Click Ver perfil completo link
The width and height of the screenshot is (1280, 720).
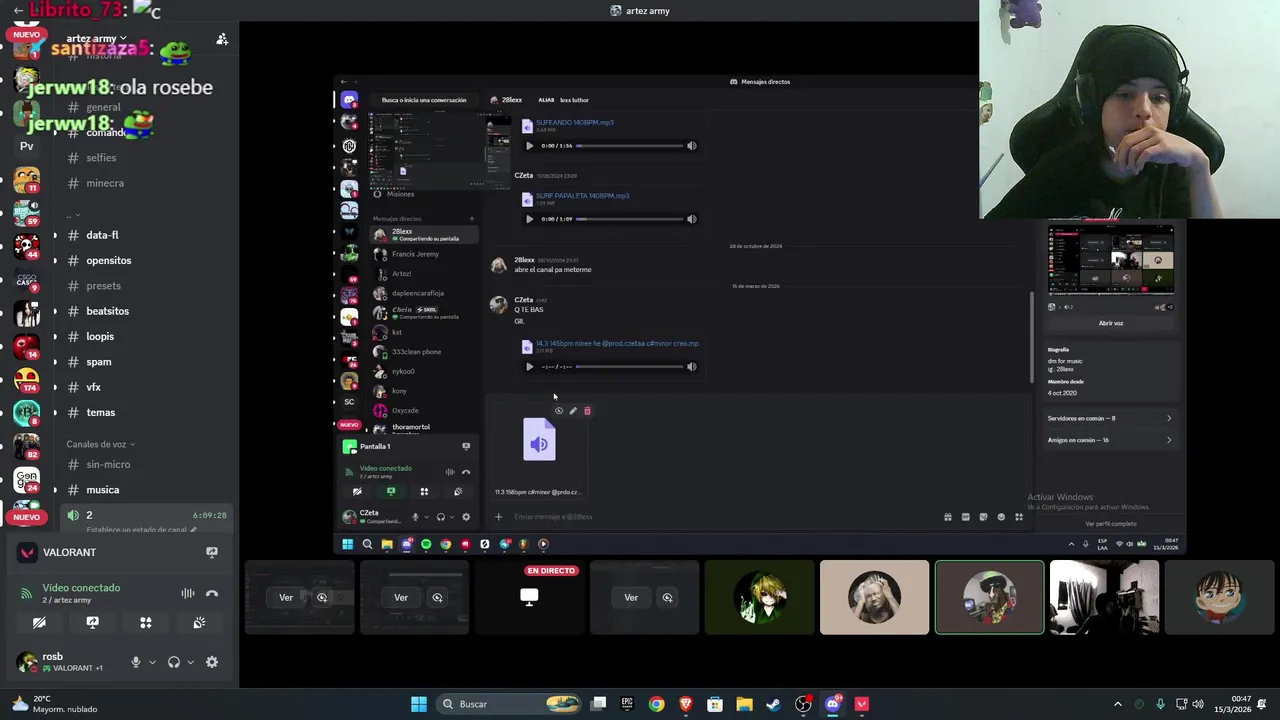click(x=1110, y=524)
